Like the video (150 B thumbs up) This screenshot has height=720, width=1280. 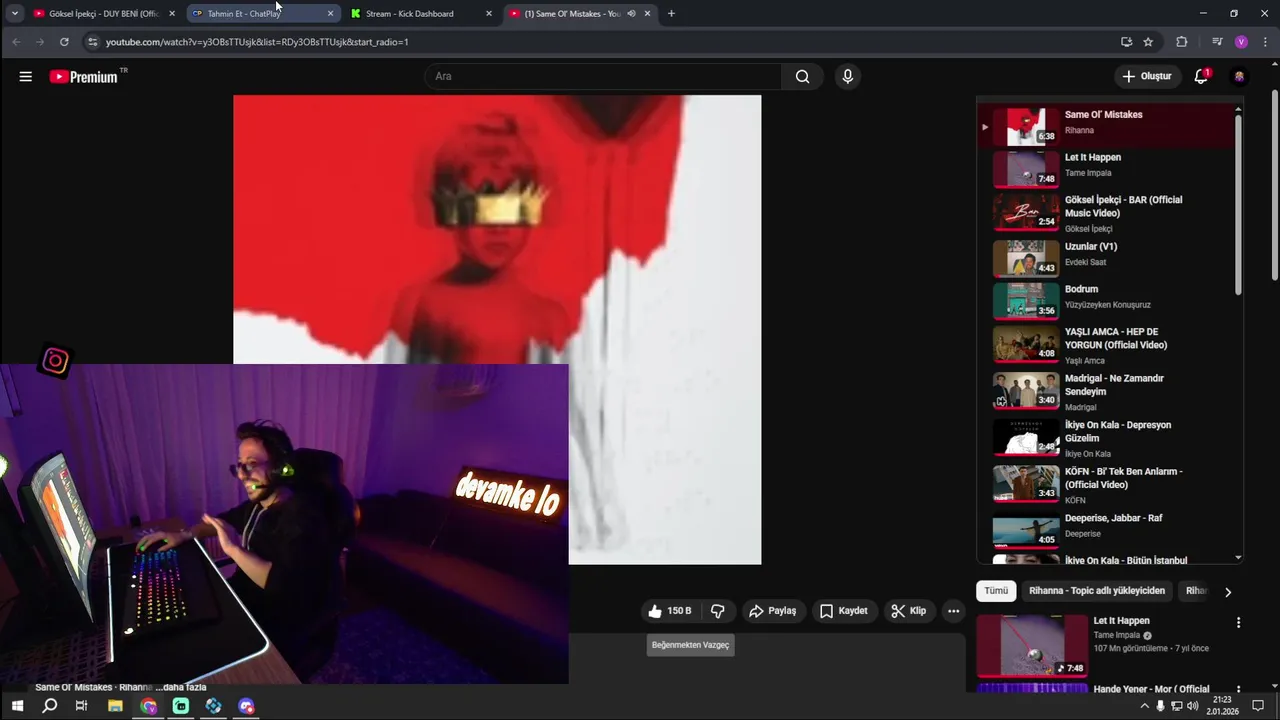pos(669,611)
